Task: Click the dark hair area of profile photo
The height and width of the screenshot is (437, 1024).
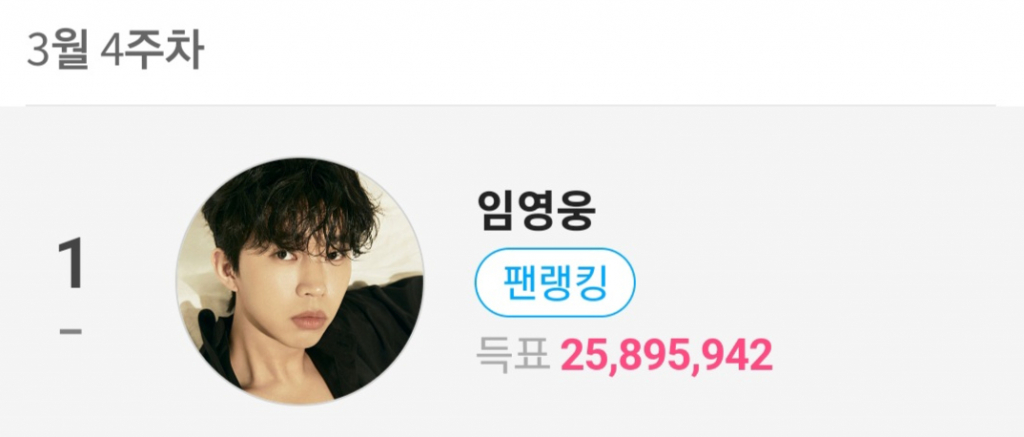Action: [287, 202]
